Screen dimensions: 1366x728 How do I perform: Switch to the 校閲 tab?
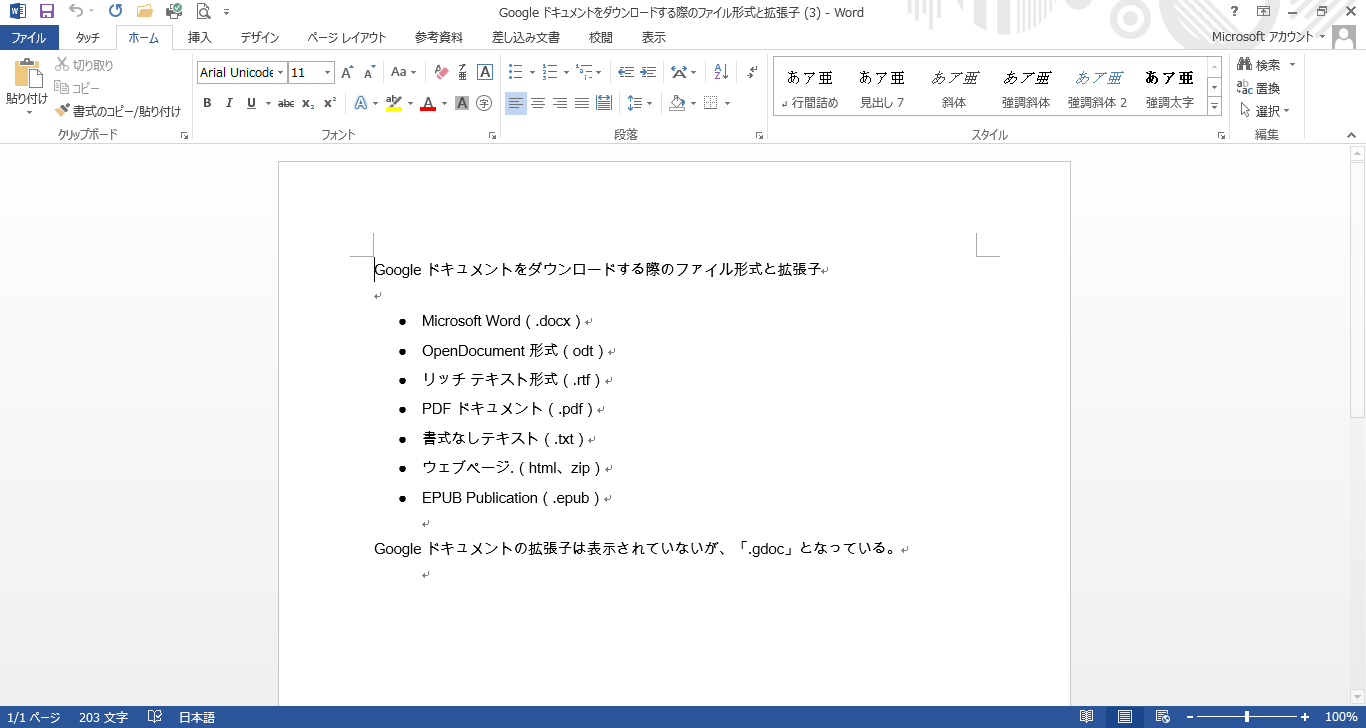coord(601,38)
